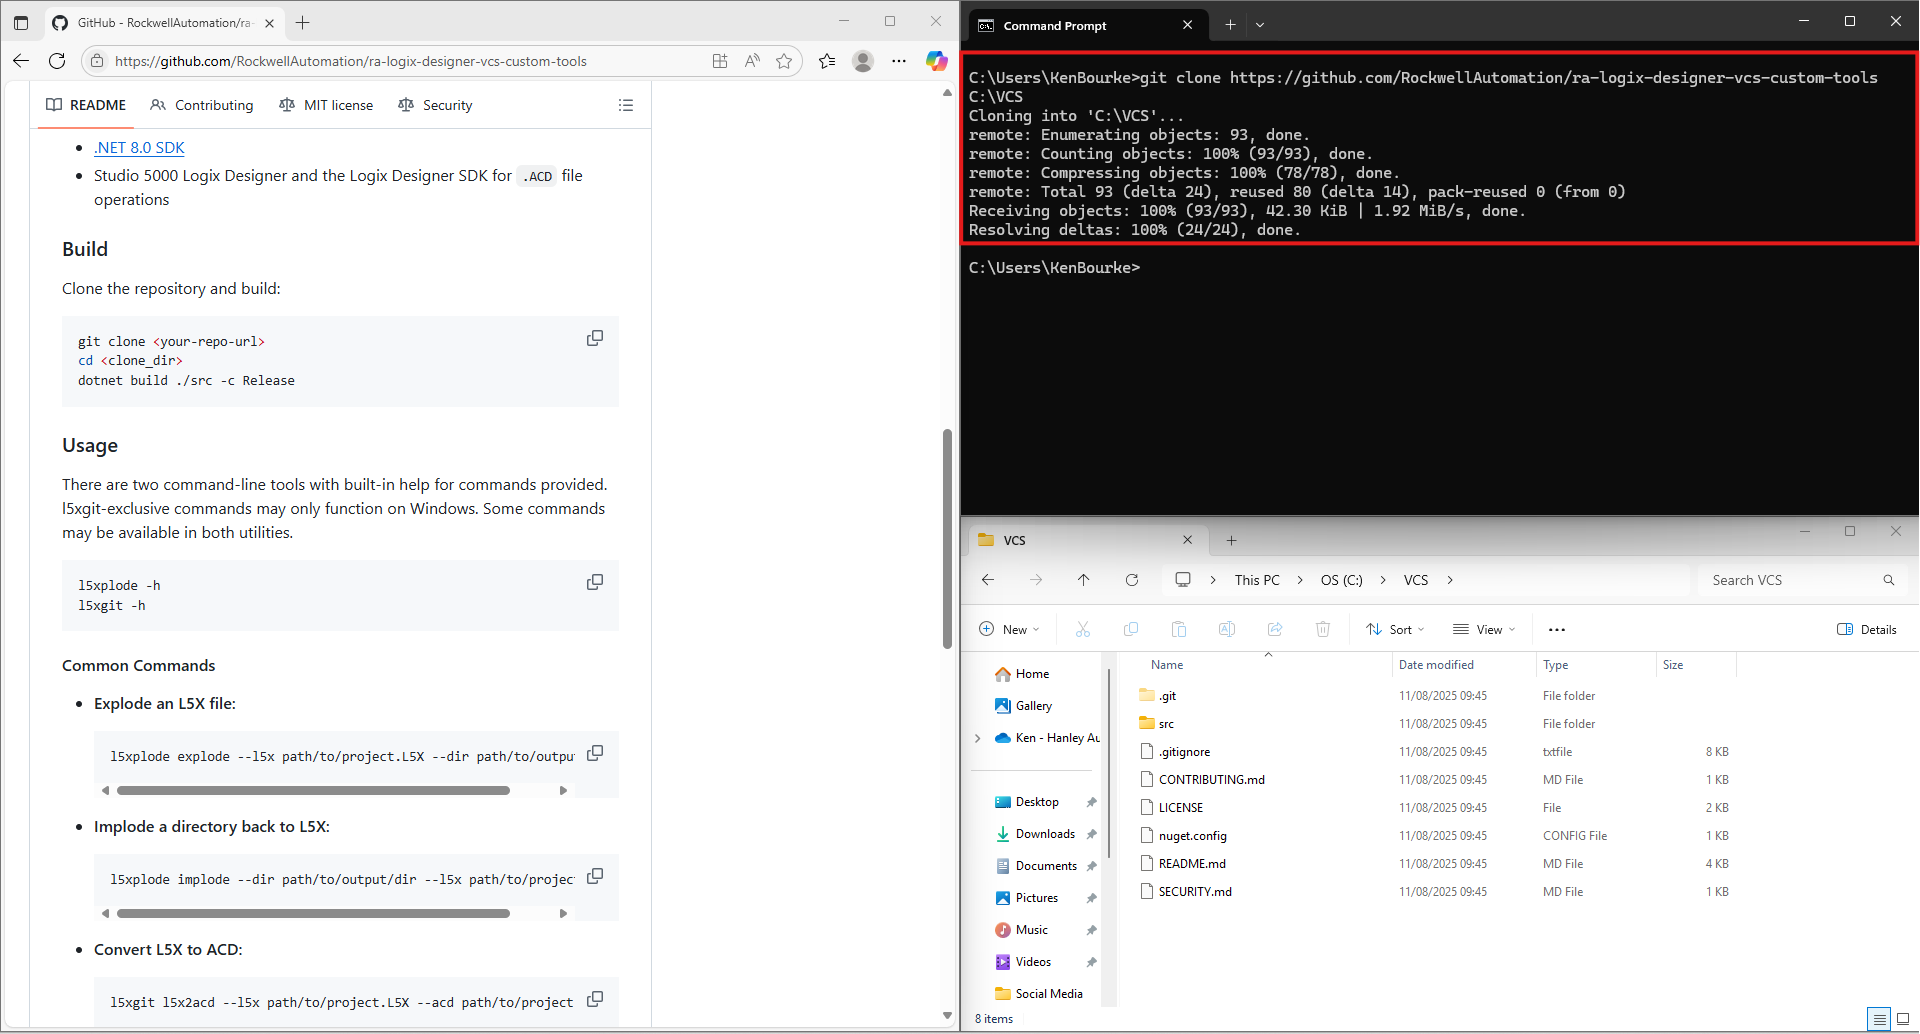The height and width of the screenshot is (1034, 1920).
Task: Open the browser profile avatar
Action: tap(863, 61)
